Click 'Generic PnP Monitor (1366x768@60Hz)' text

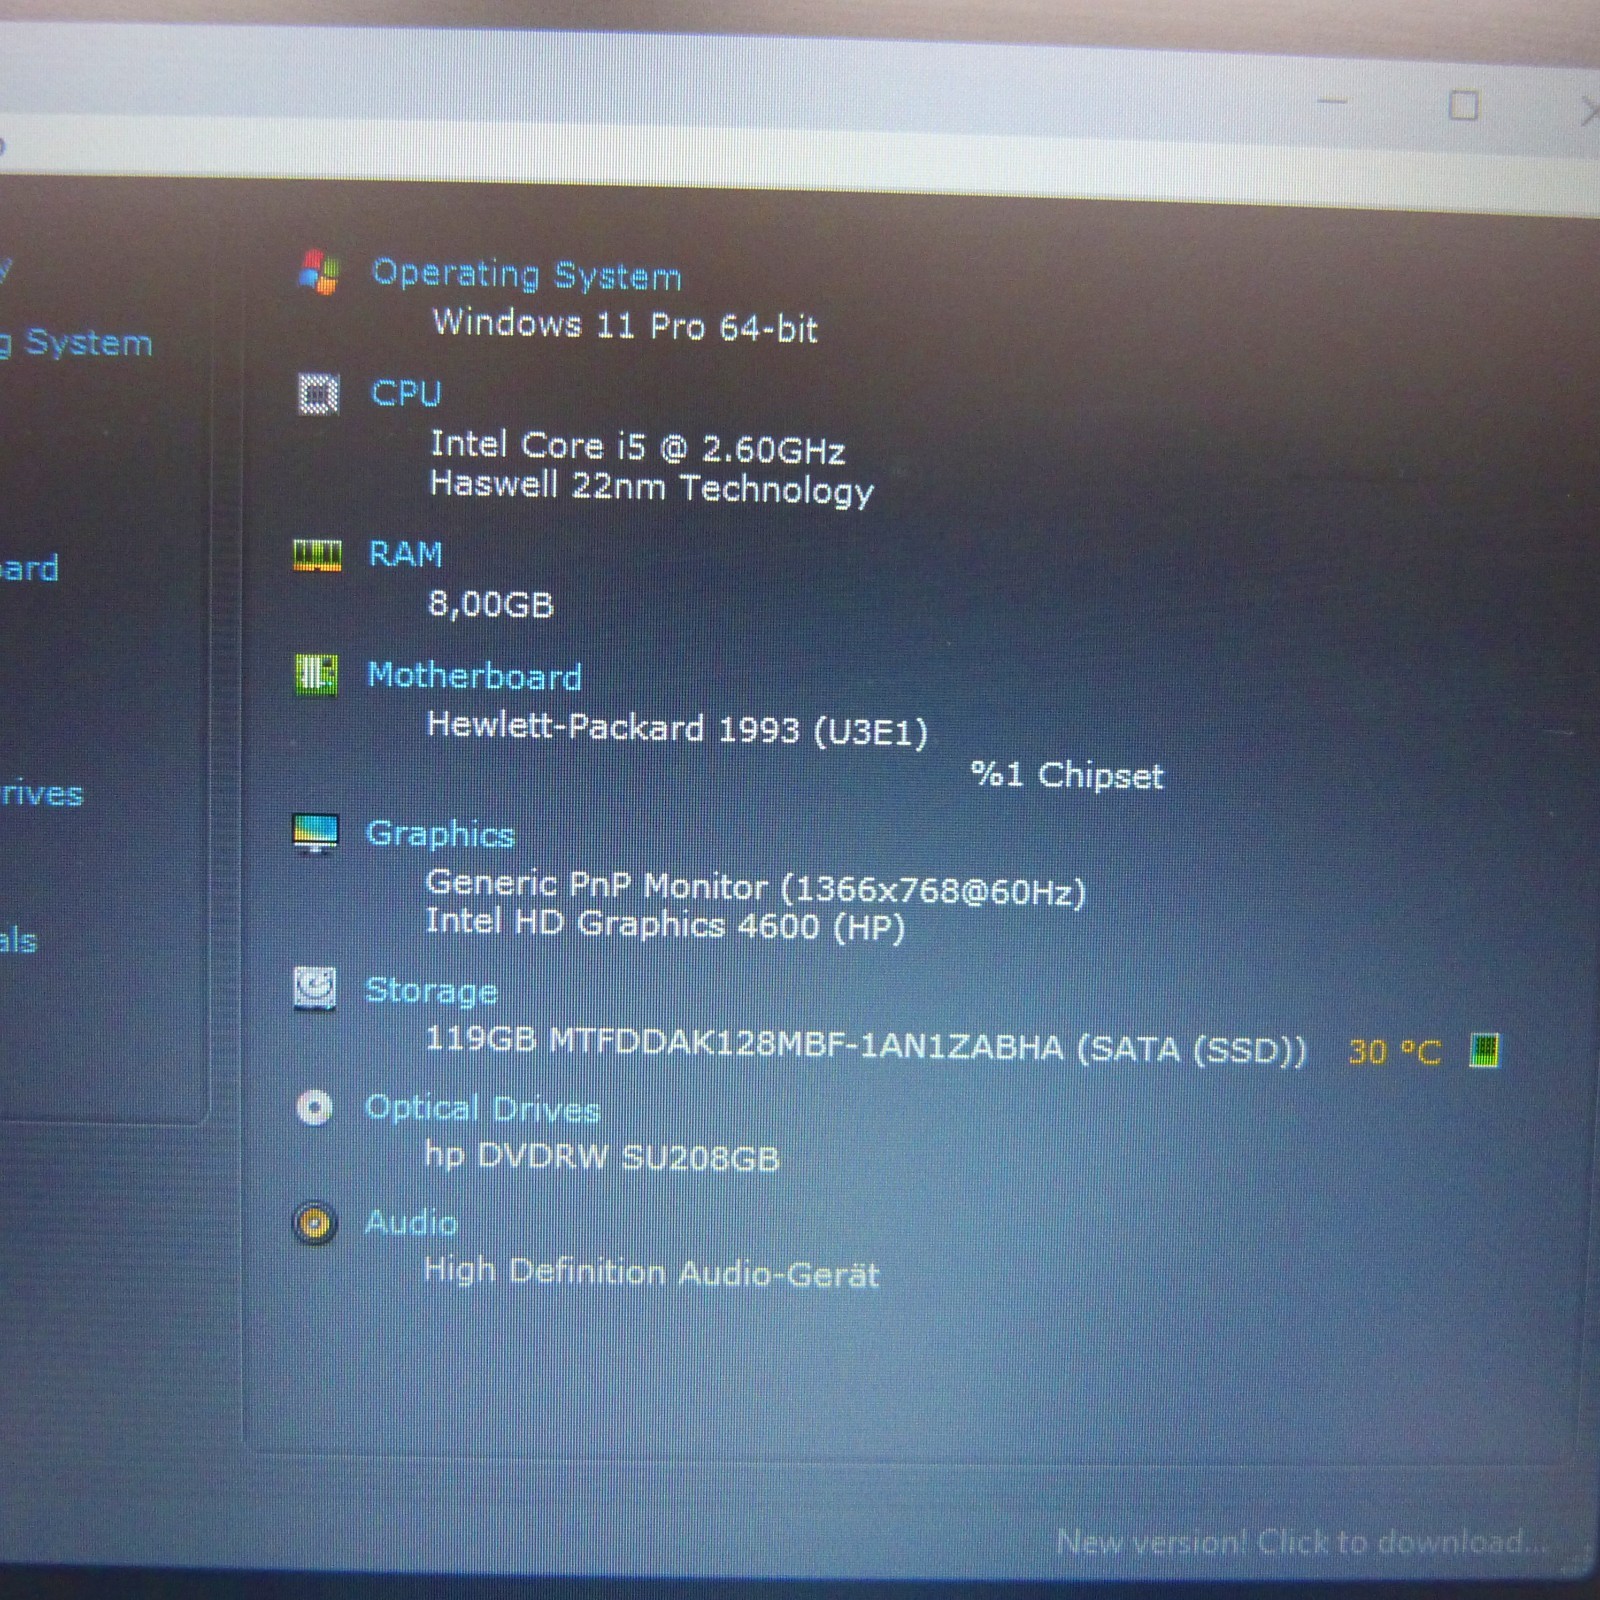point(755,888)
